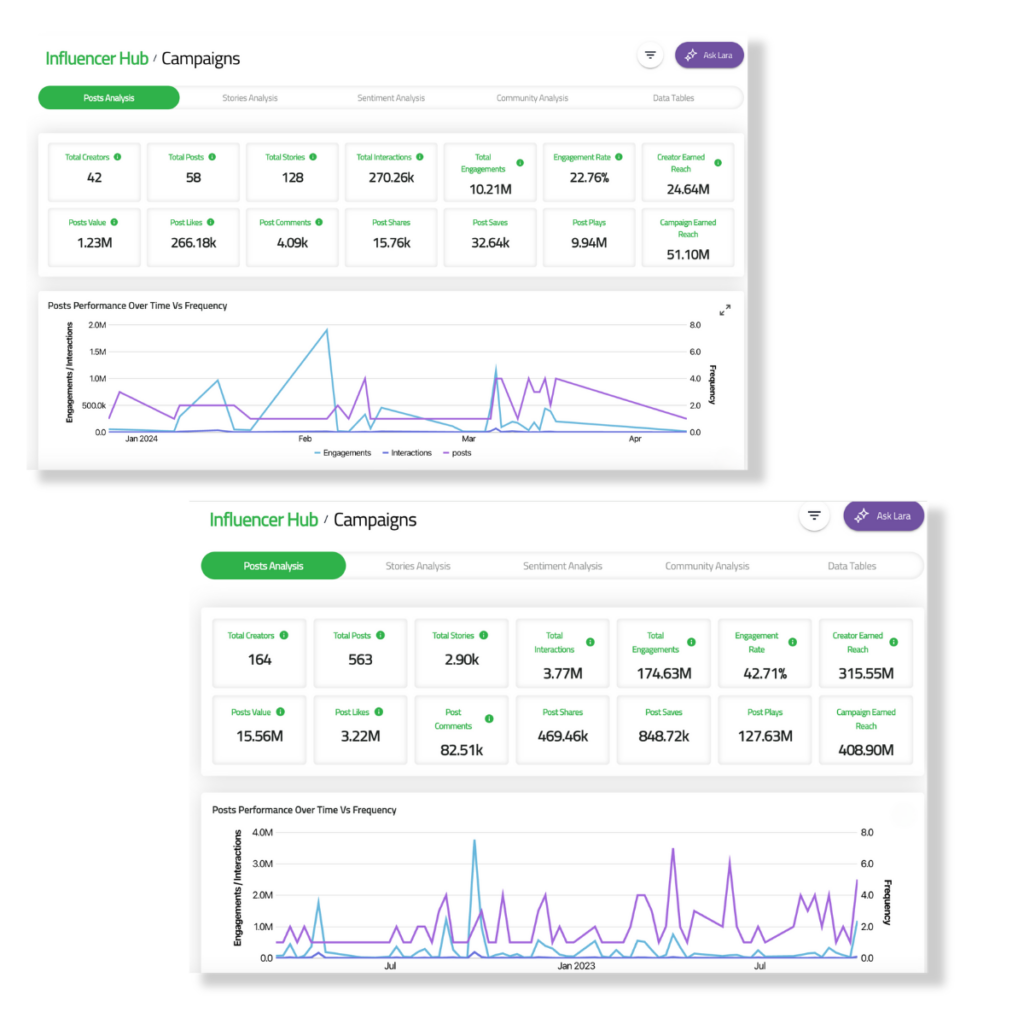The width and height of the screenshot is (1024, 1024).
Task: Click the filter icon in the 164-creators dashboard header
Action: point(815,516)
